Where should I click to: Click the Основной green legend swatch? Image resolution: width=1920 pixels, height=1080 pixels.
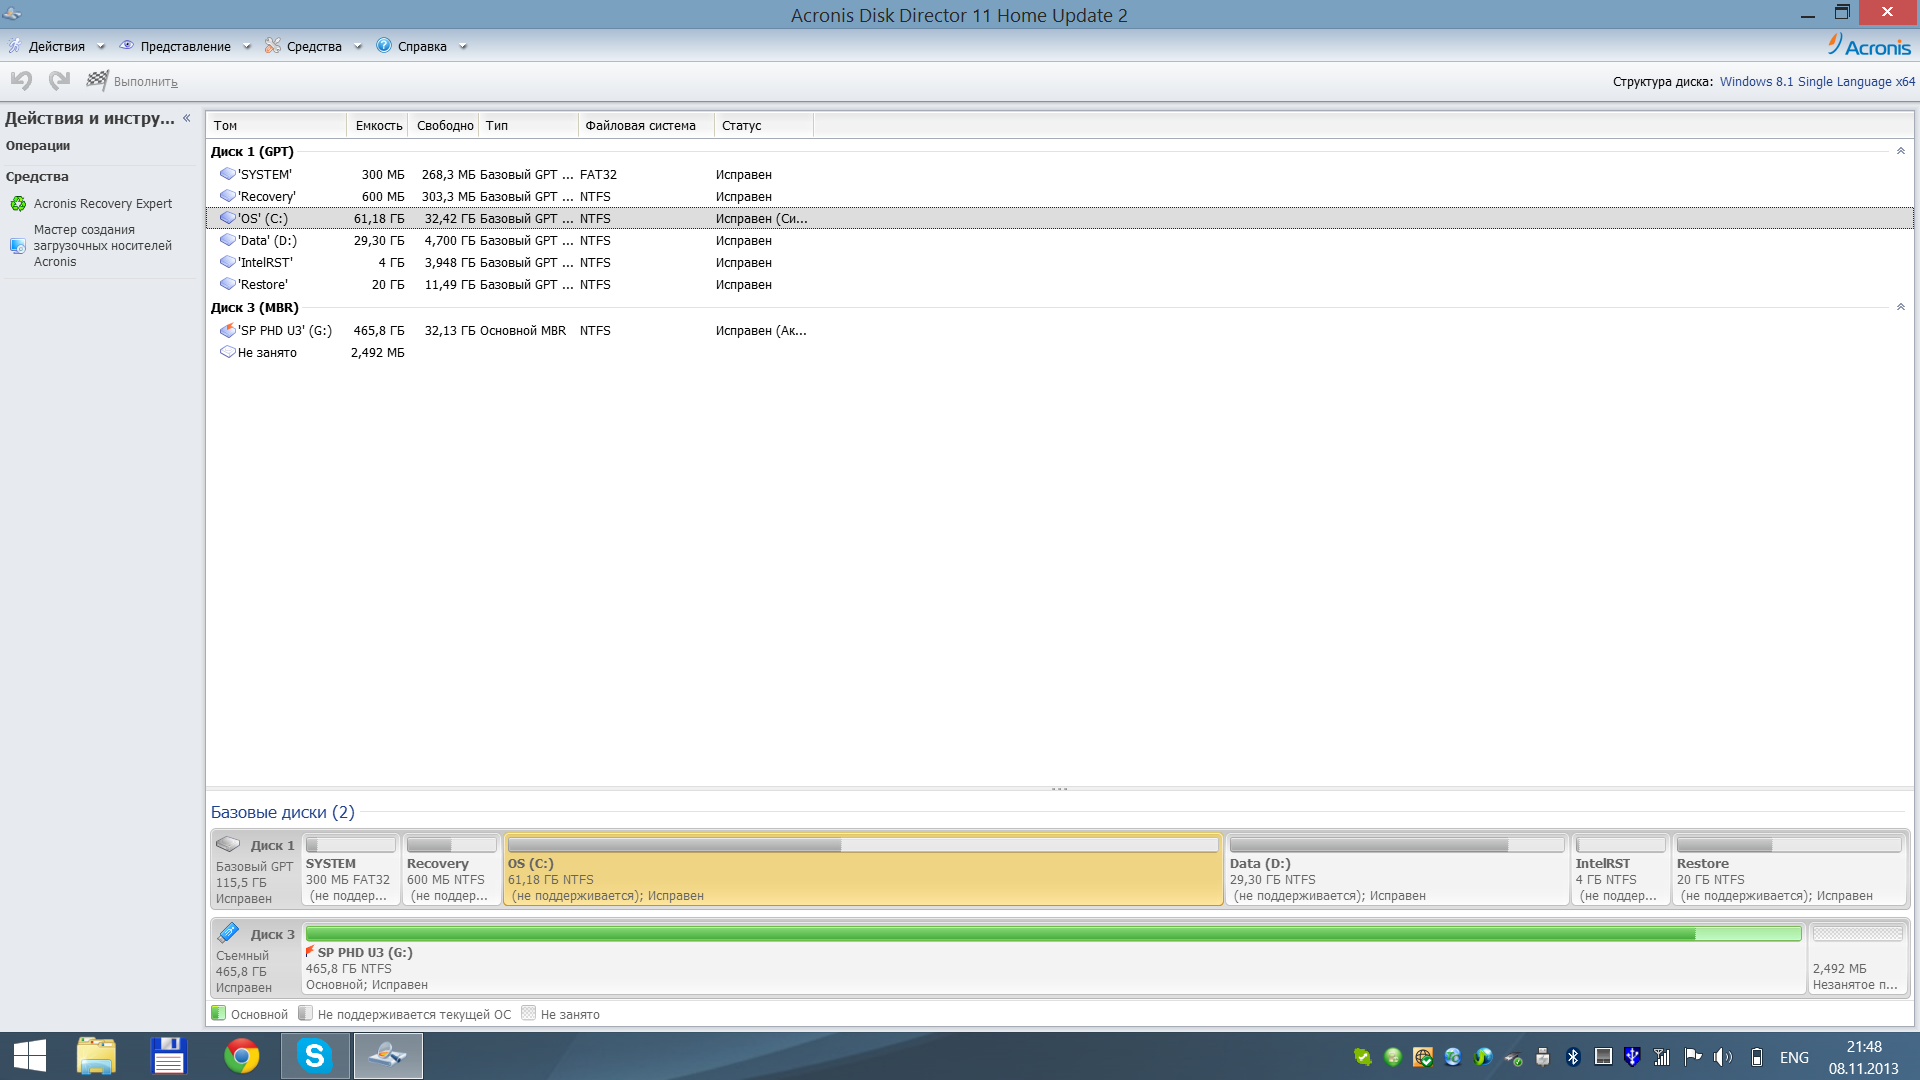click(218, 1013)
